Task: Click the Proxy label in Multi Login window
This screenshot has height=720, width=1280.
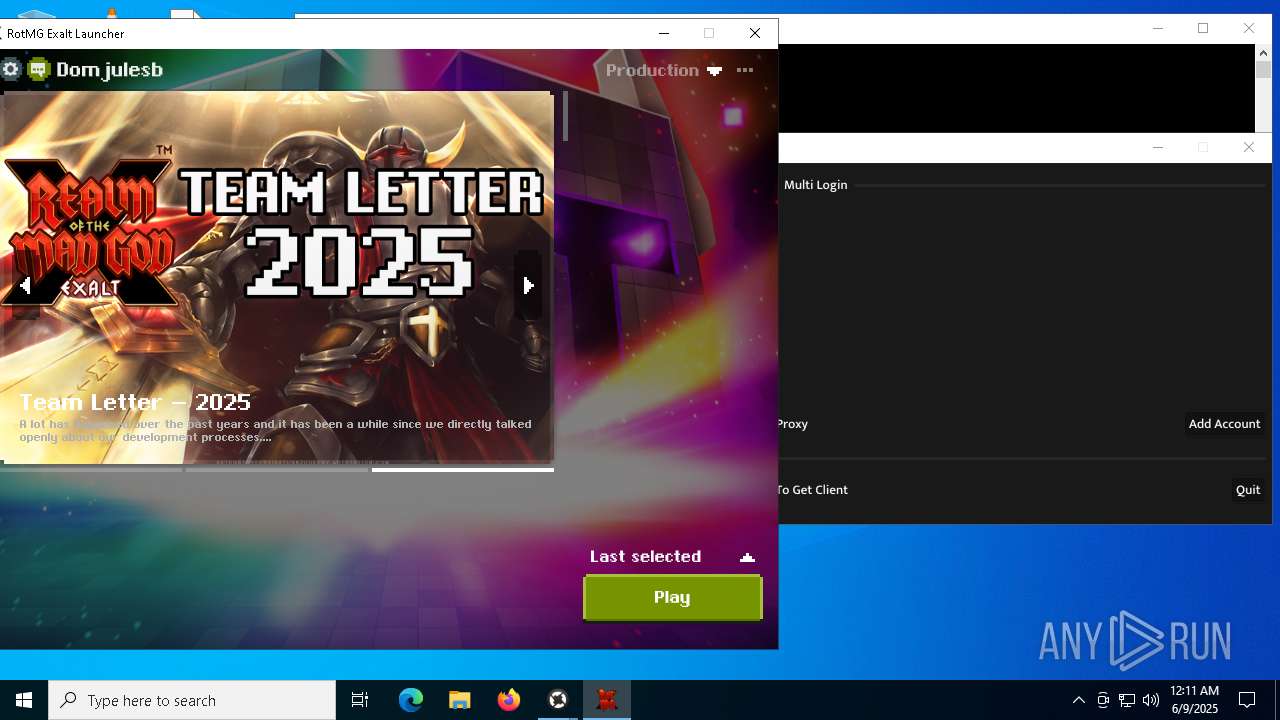Action: (792, 424)
